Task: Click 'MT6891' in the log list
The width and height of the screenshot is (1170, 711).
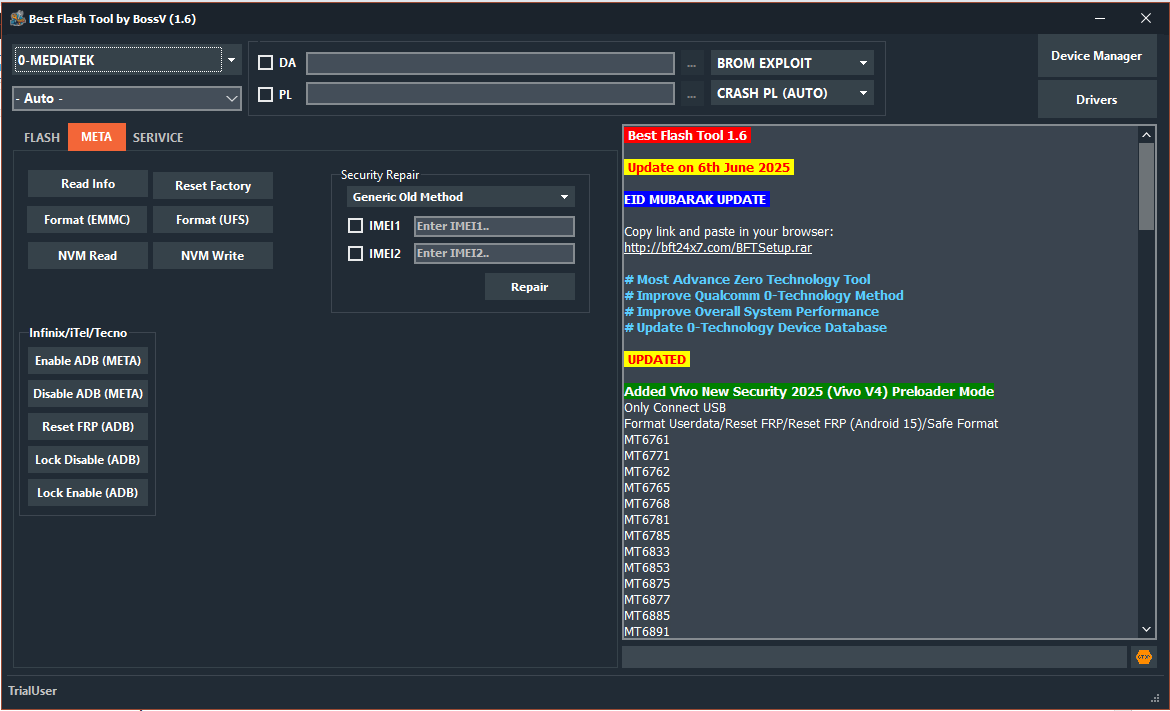Action: coord(647,632)
